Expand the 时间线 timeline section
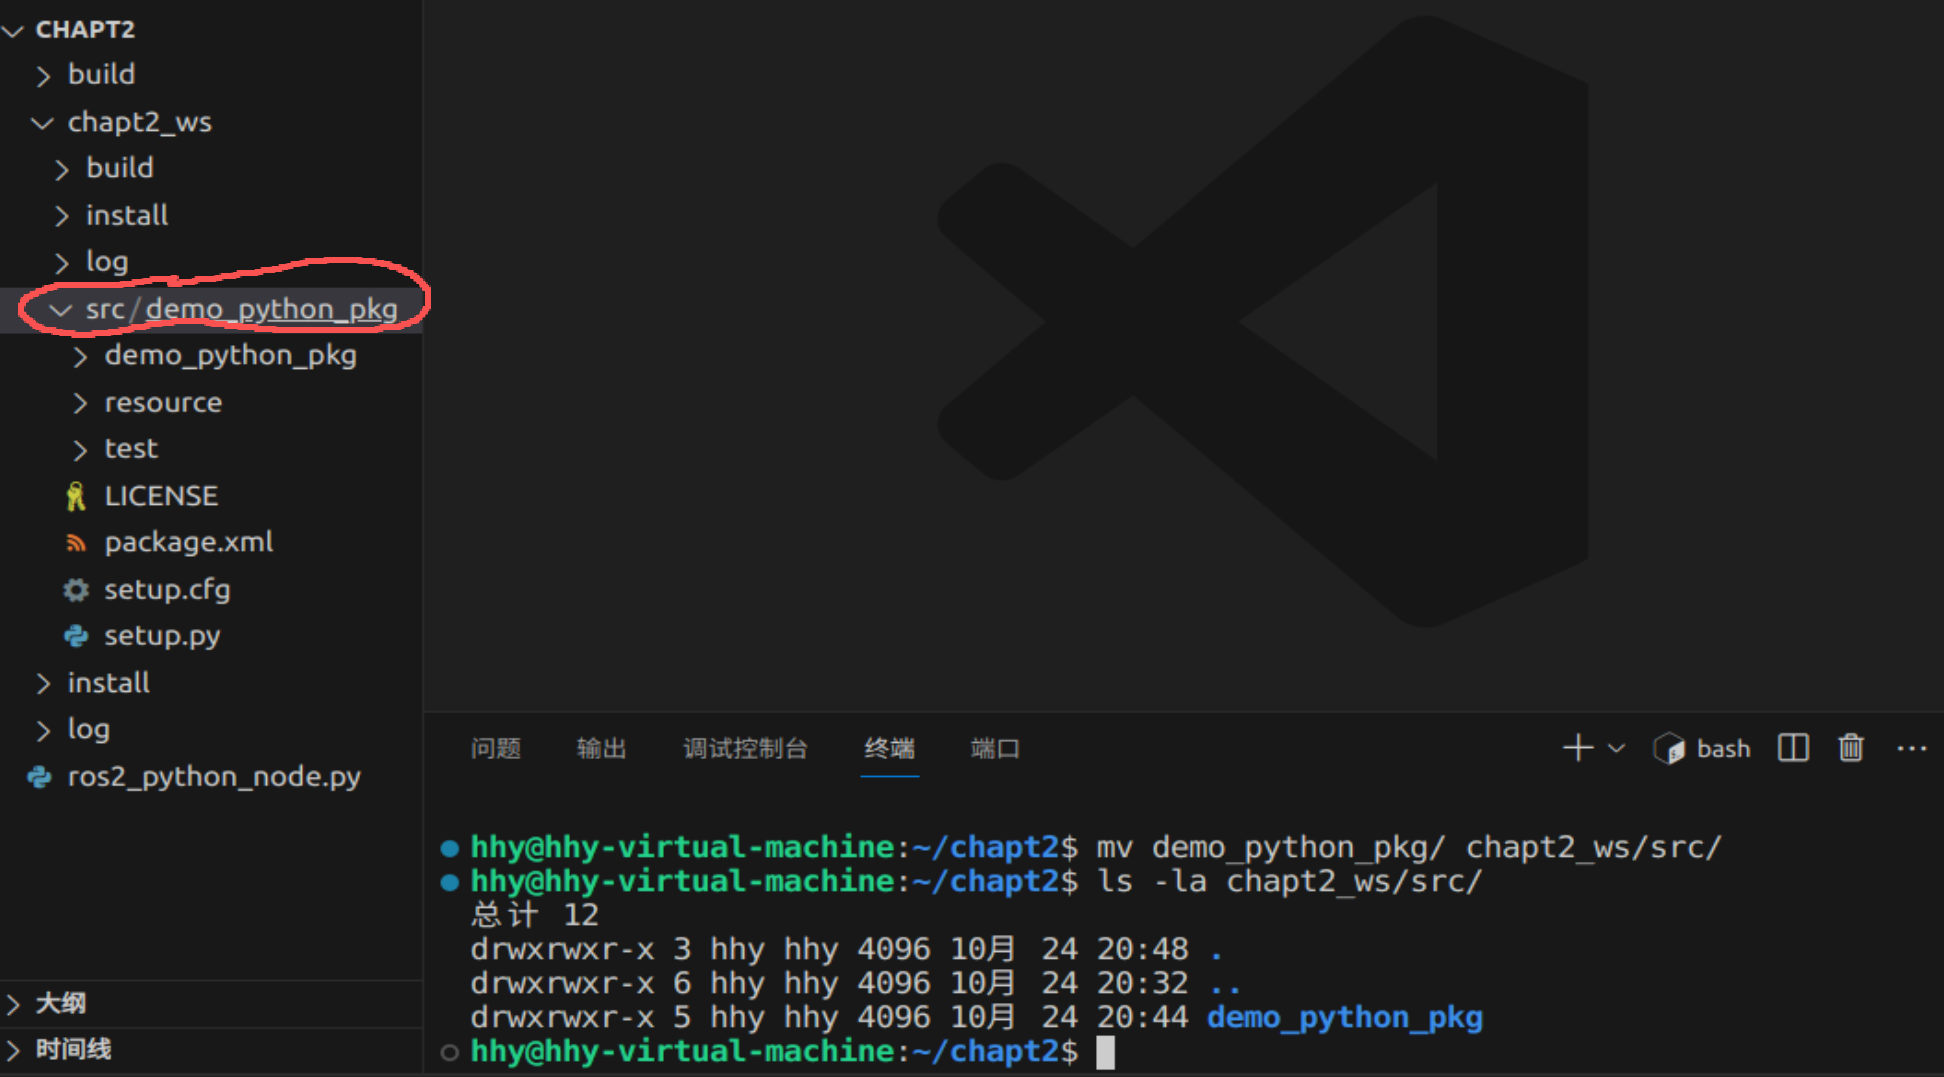 [13, 1049]
